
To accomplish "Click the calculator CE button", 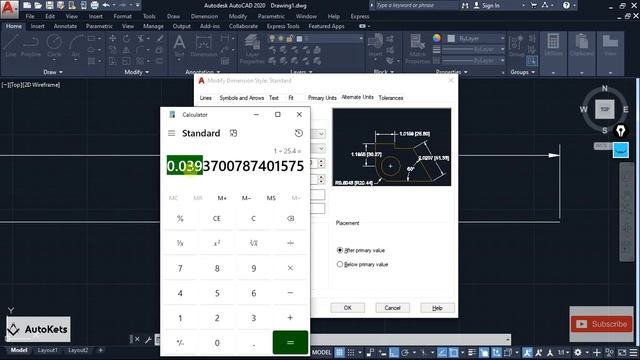I will (217, 218).
